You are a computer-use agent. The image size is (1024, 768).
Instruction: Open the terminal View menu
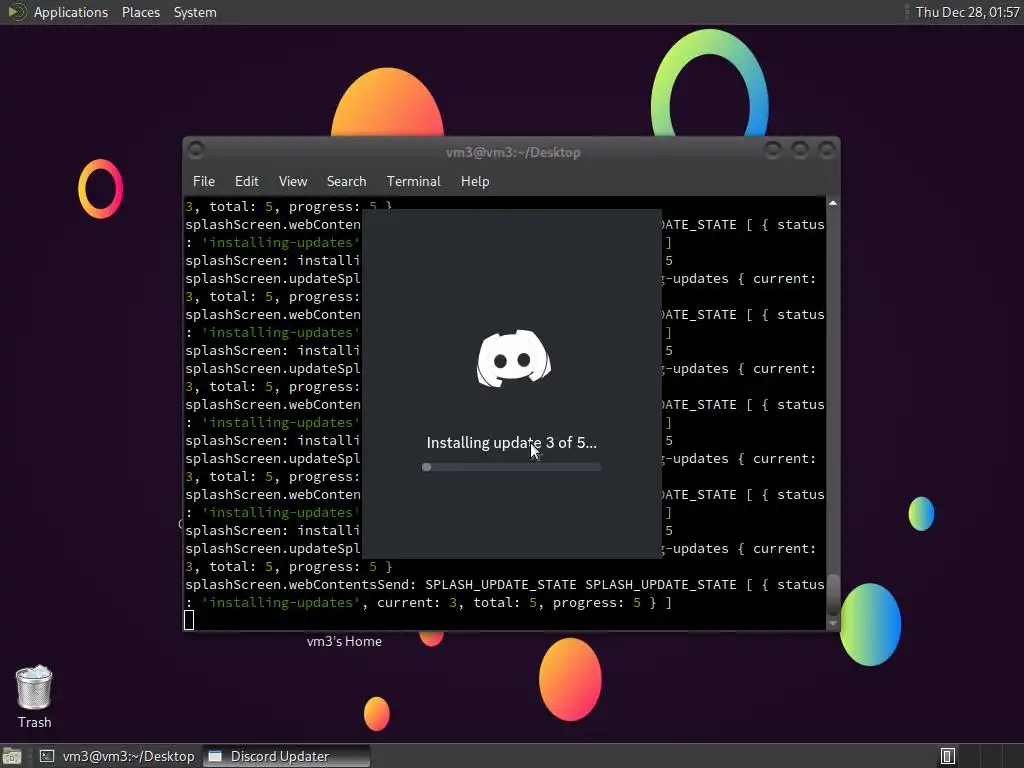coord(293,182)
